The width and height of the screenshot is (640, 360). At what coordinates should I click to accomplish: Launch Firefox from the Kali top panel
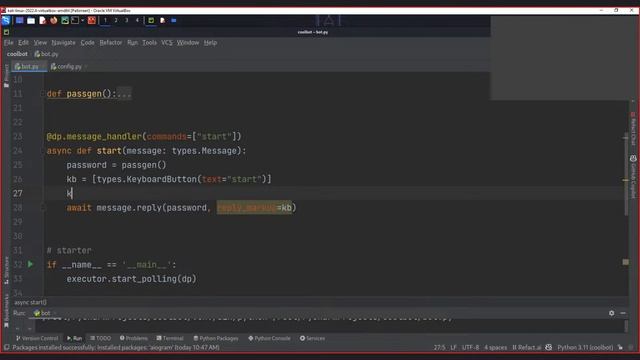[x=53, y=20]
